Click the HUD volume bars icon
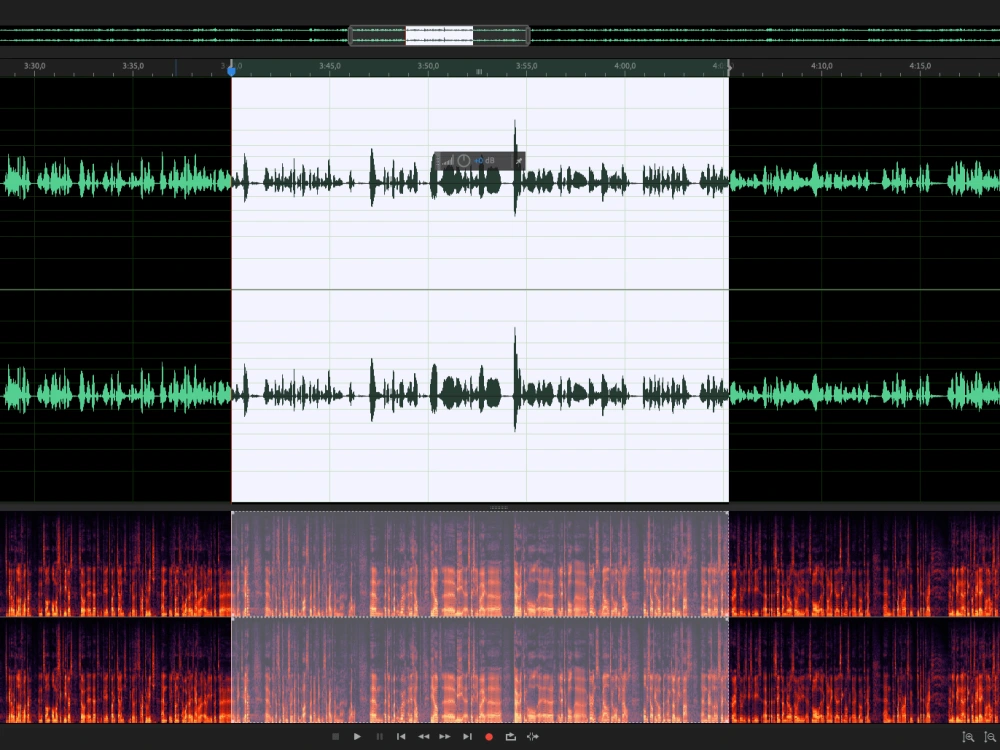The width and height of the screenshot is (1000, 750). [x=448, y=161]
